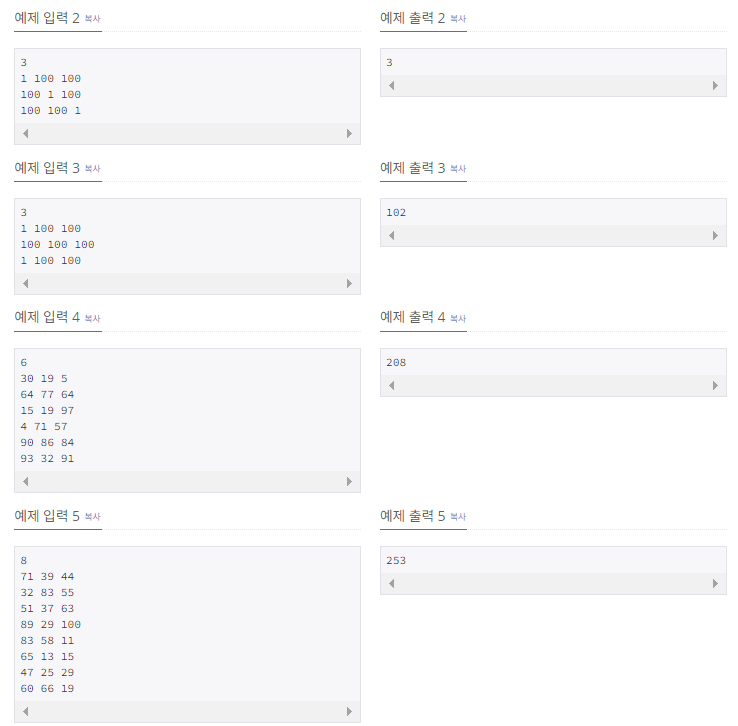Click the 253 output text box
Screen dimensions: 738x726
click(553, 570)
